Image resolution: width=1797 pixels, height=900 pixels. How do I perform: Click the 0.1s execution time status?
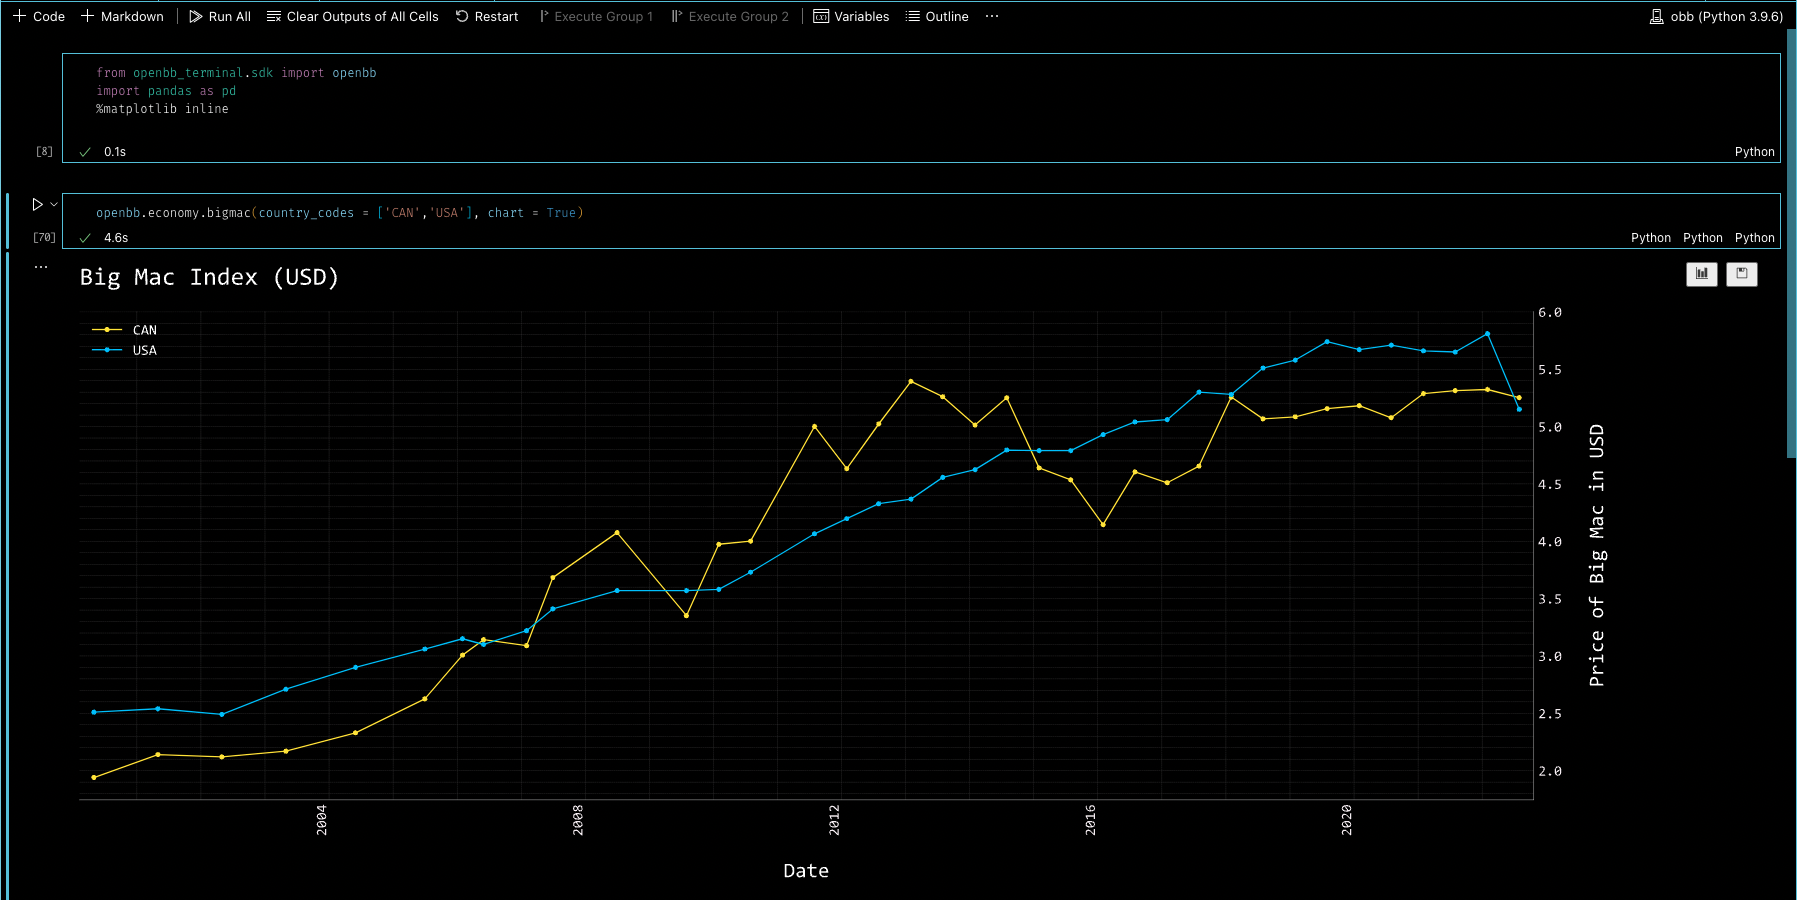[115, 152]
